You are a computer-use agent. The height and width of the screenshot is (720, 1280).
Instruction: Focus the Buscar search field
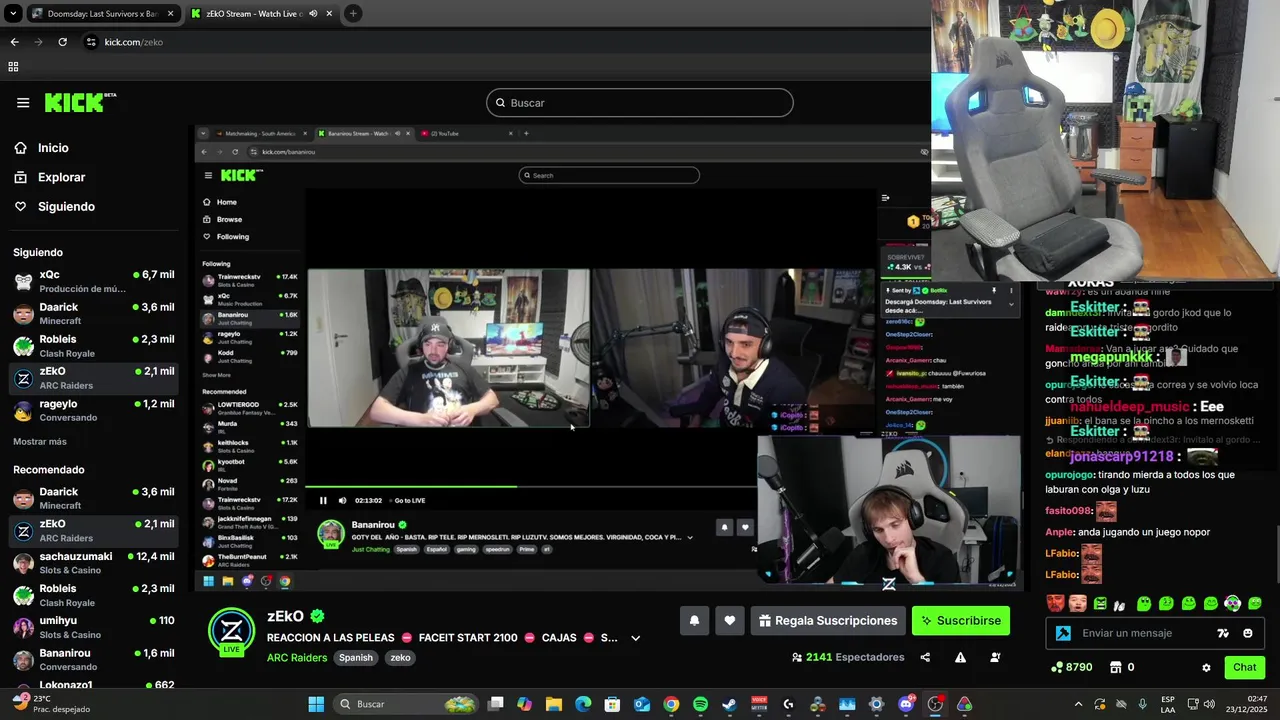[x=640, y=103]
